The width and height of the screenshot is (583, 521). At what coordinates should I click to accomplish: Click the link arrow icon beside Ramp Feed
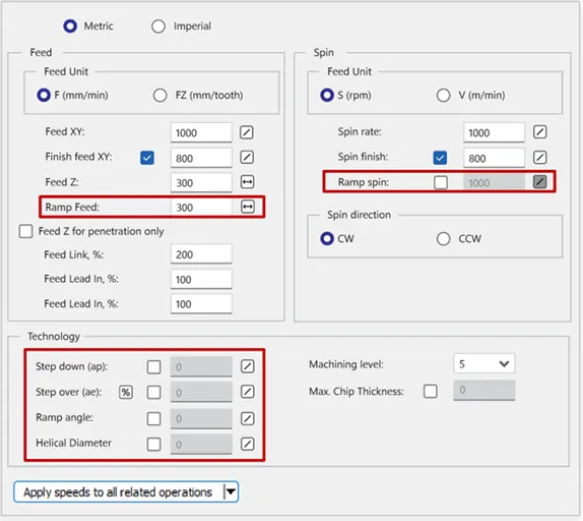click(x=248, y=207)
